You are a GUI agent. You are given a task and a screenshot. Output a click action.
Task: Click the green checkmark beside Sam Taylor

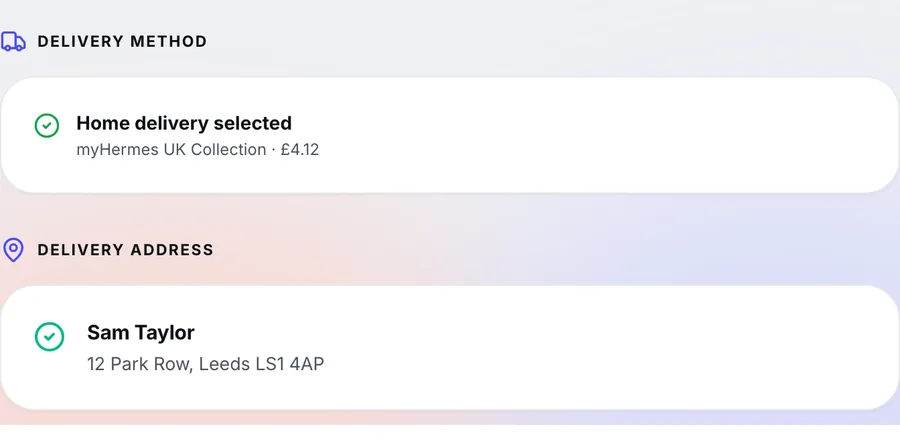(49, 336)
